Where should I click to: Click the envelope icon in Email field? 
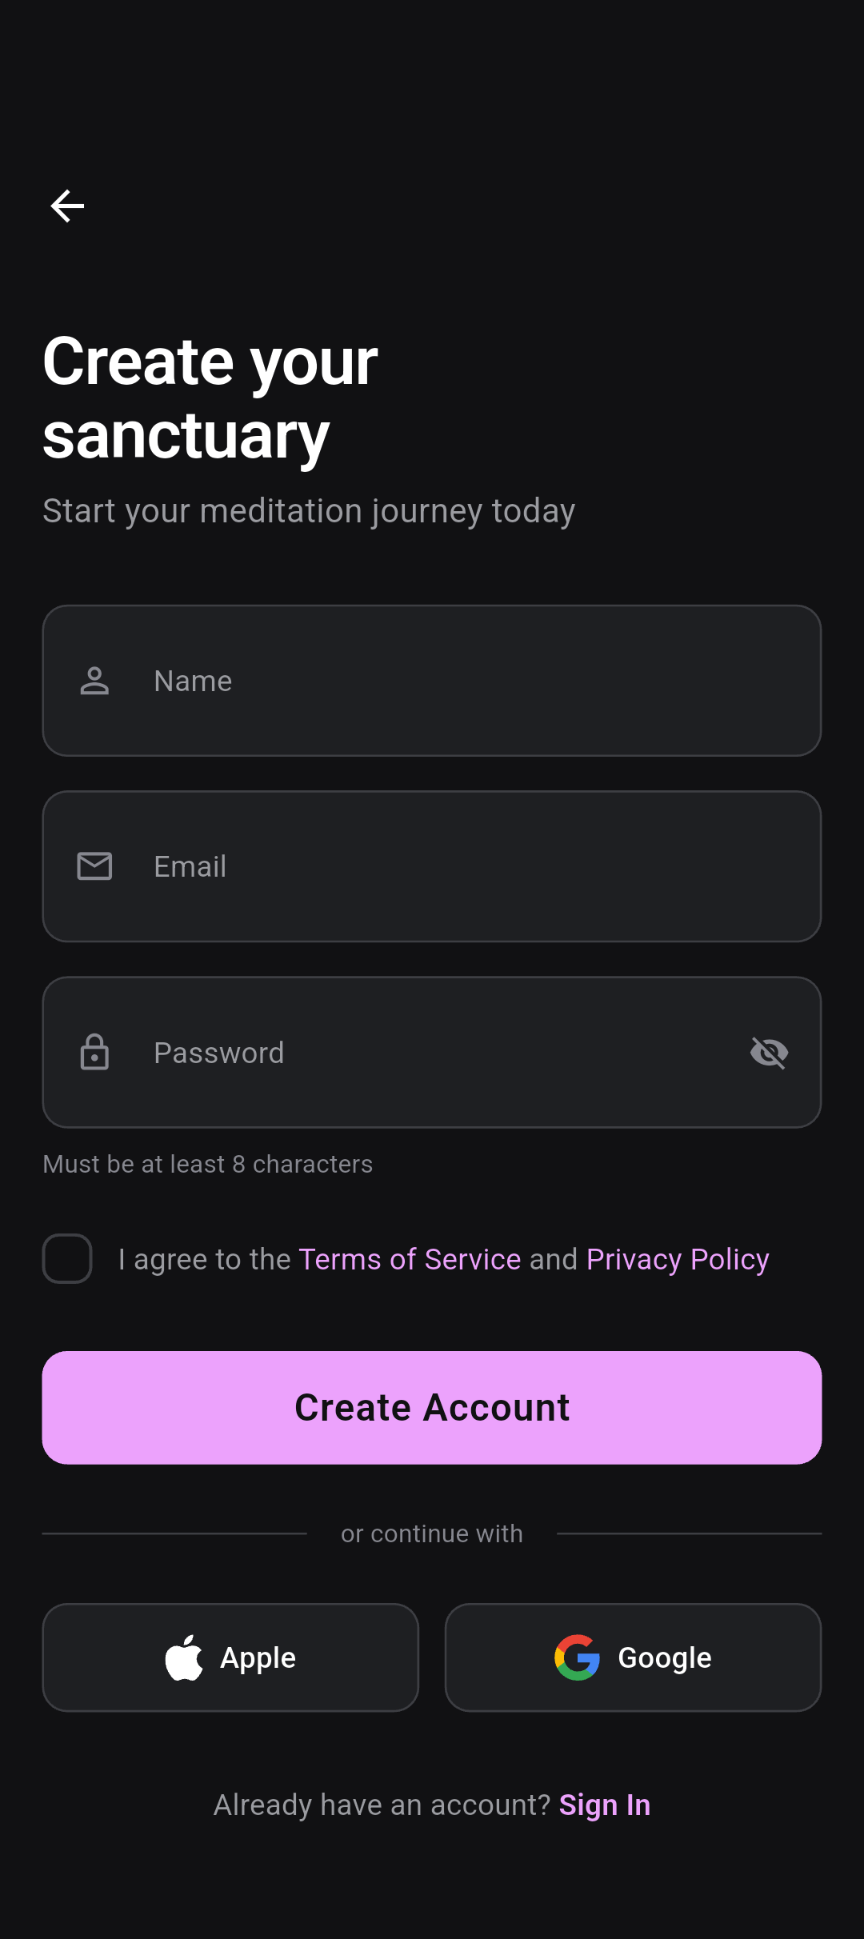95,866
